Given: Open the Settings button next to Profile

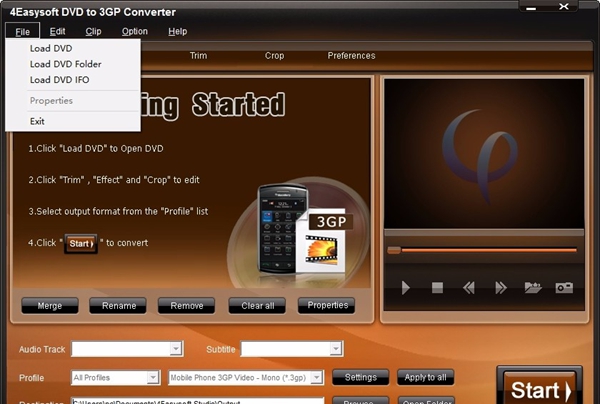Looking at the screenshot, I should click(x=360, y=377).
